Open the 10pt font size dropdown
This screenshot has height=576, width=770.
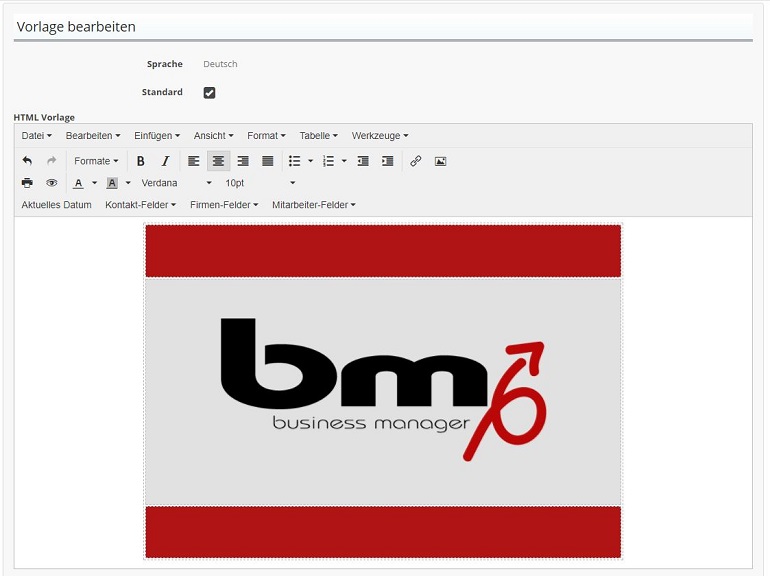pyautogui.click(x=260, y=183)
